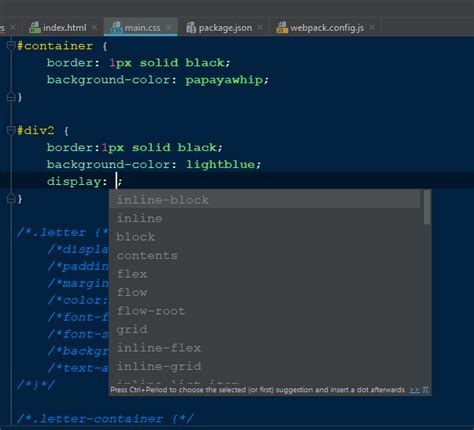Click the fold end marker of #container

coord(11,97)
